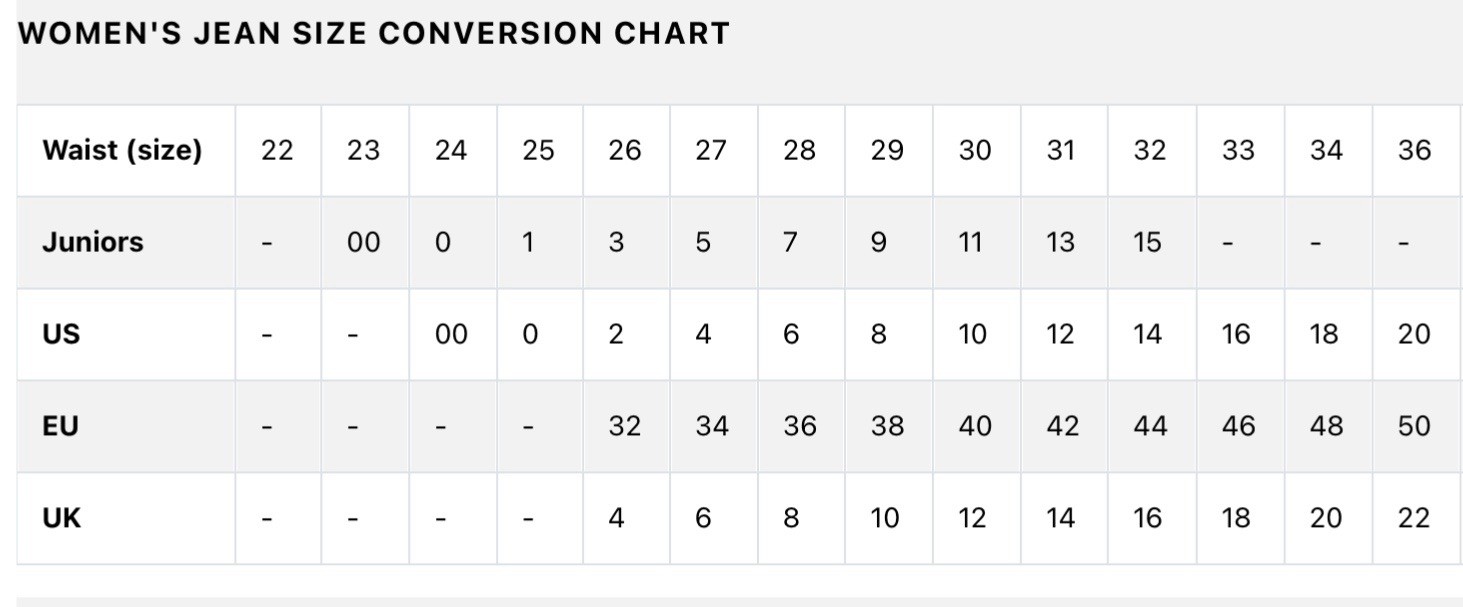Select waist size 36 cell
The width and height of the screenshot is (1463, 607).
click(1414, 151)
